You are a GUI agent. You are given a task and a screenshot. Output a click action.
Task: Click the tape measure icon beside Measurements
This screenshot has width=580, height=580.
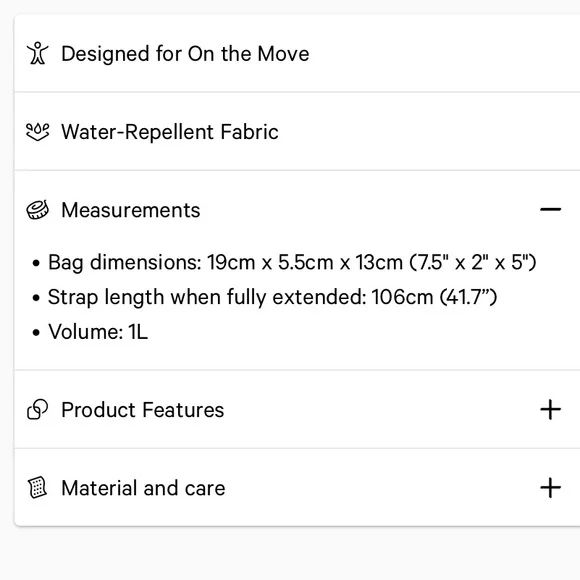click(x=37, y=210)
